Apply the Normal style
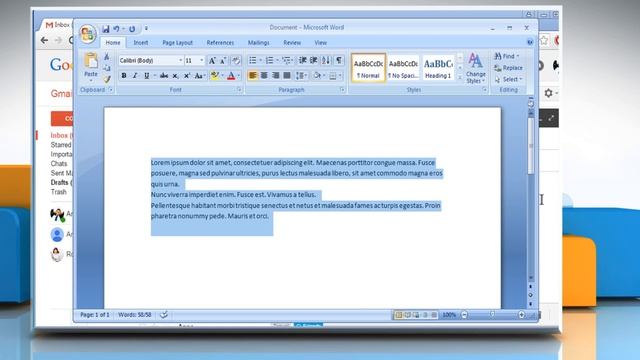 368,68
